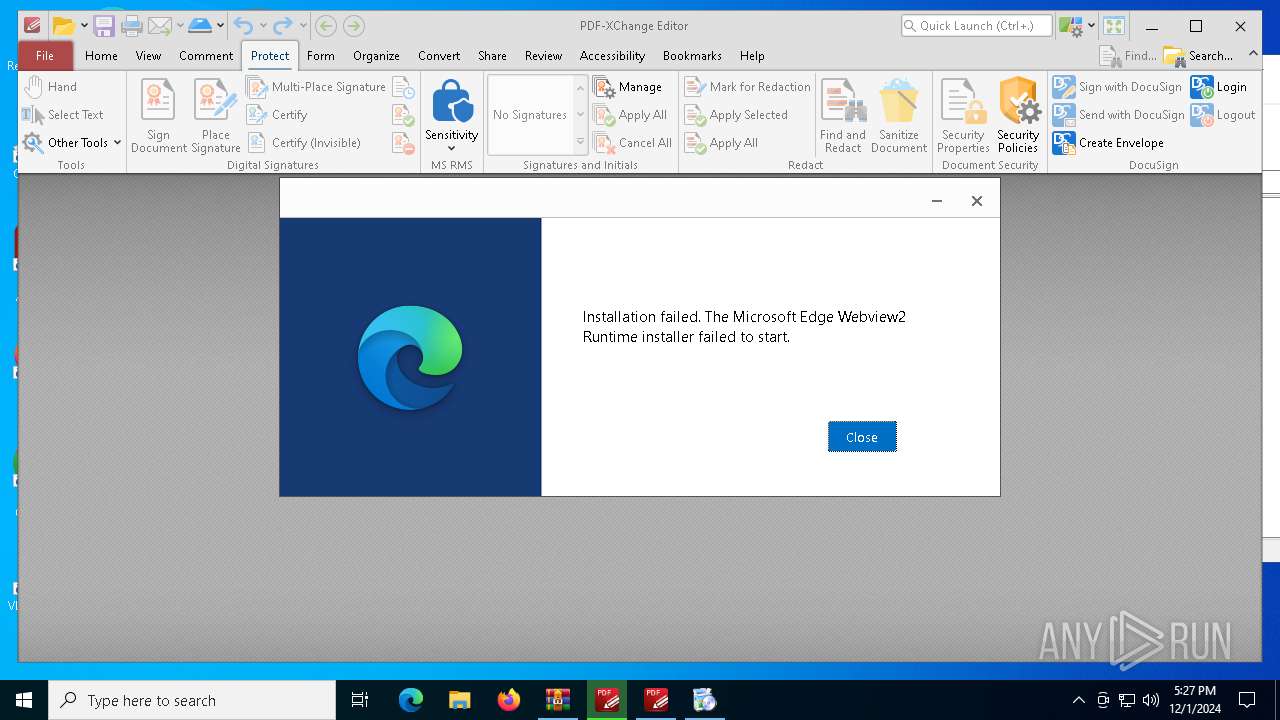Click the timestamp document icon with clock

pyautogui.click(x=404, y=87)
